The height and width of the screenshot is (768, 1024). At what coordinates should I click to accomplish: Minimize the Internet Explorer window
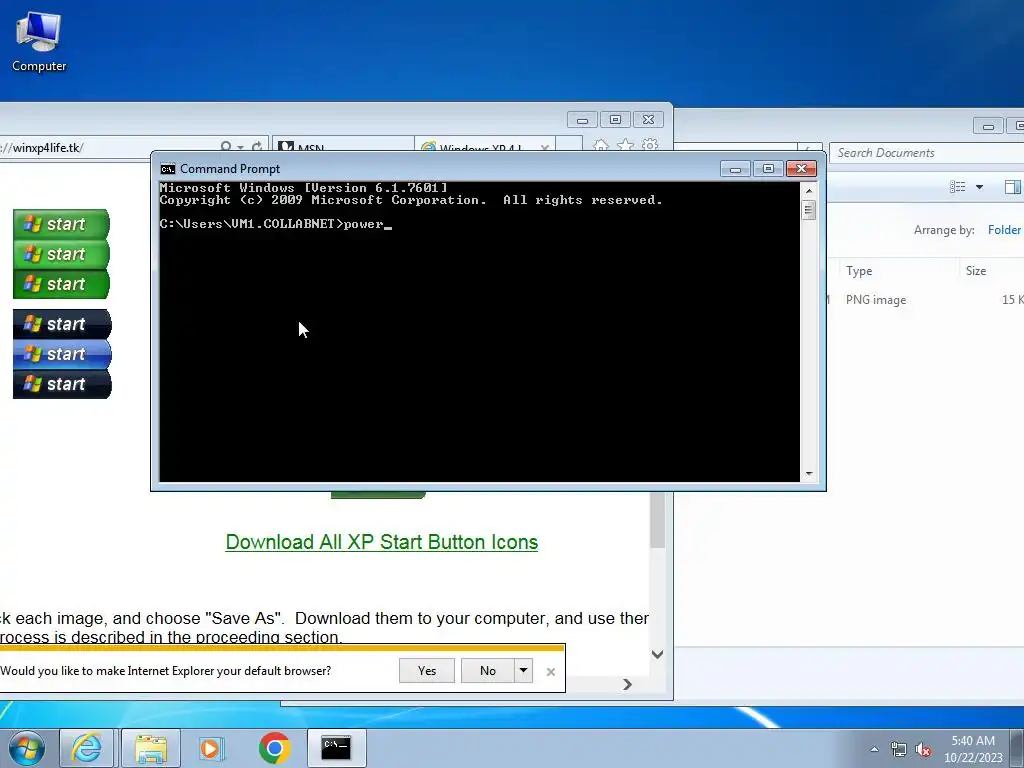point(582,120)
